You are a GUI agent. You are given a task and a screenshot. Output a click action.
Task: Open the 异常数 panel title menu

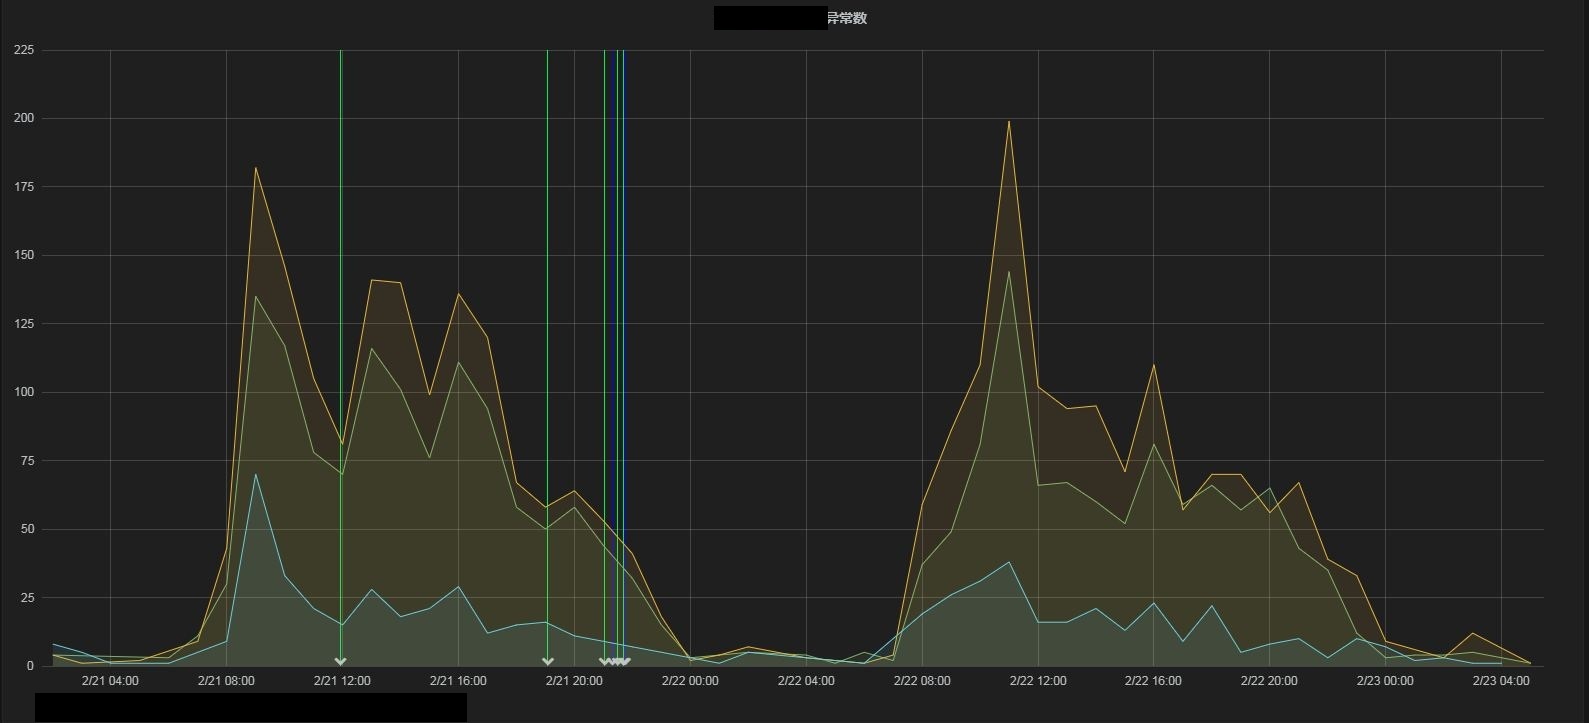[846, 18]
